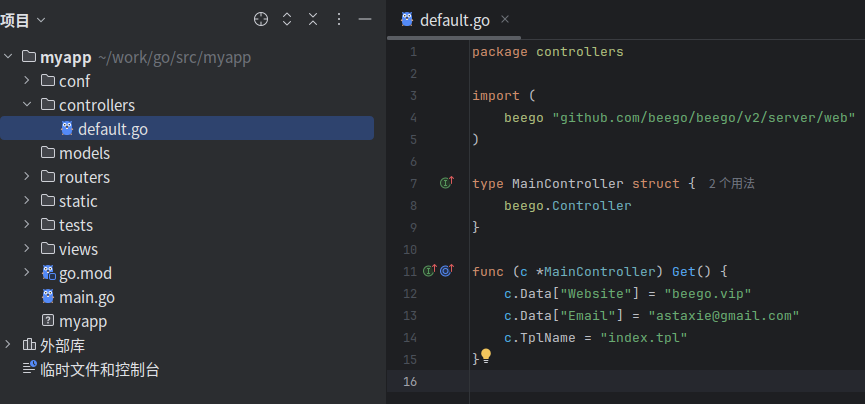Click the conf folder icon

(48, 81)
